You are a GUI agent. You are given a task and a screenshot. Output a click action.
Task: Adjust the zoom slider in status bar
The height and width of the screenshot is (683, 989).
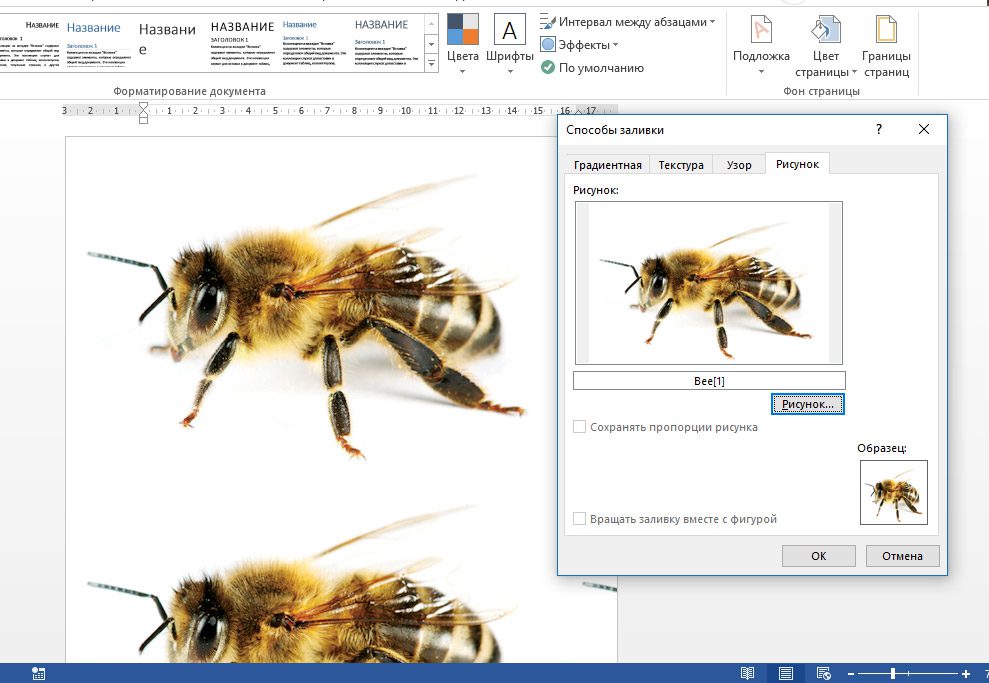[x=893, y=674]
